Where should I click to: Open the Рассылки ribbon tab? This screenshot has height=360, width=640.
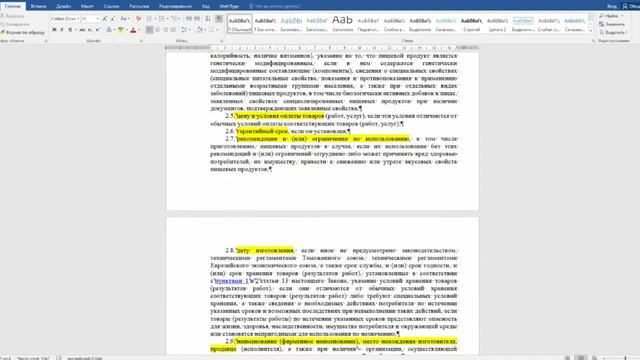click(x=139, y=6)
